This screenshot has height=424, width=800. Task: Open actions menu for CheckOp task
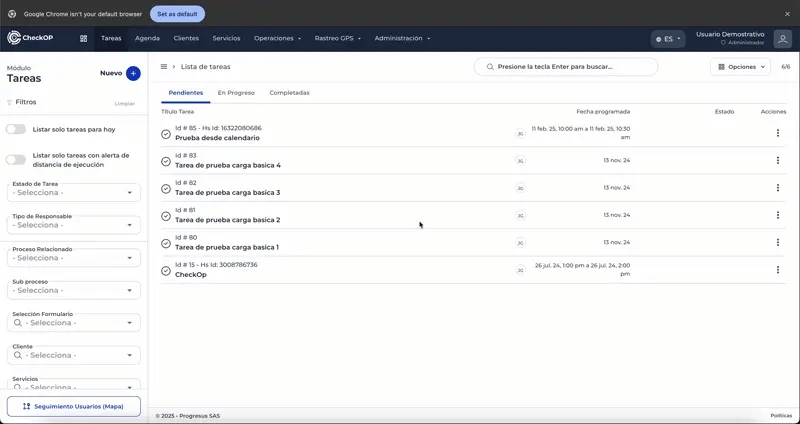click(x=778, y=269)
